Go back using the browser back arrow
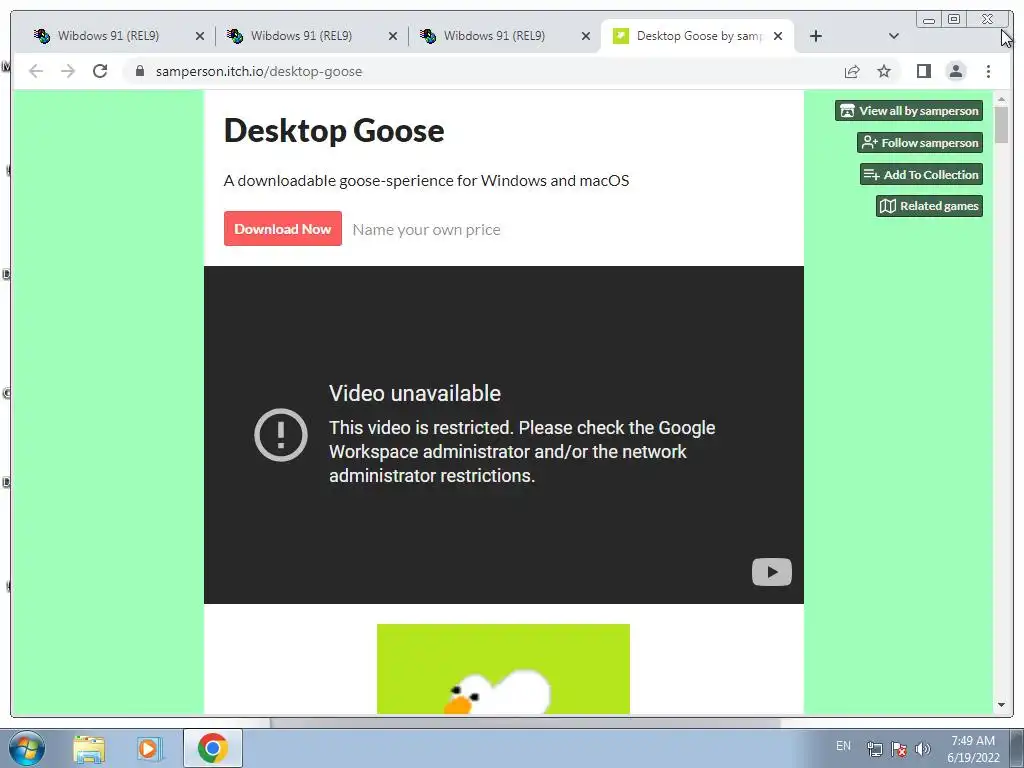This screenshot has height=768, width=1024. pyautogui.click(x=36, y=71)
